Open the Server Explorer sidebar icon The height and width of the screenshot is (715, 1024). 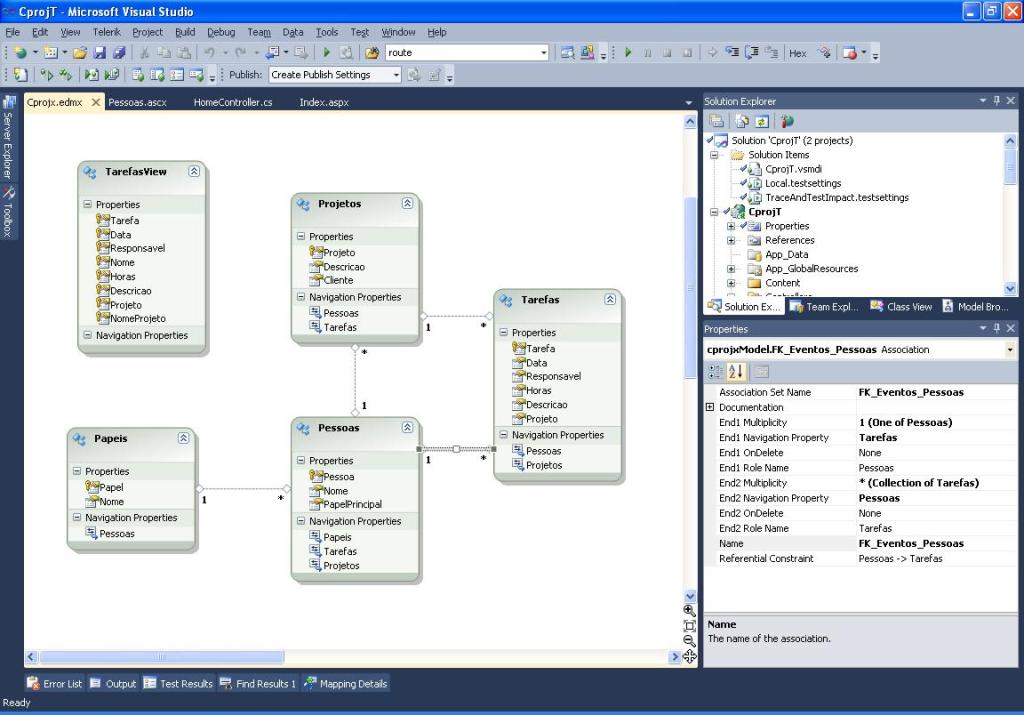click(x=8, y=136)
